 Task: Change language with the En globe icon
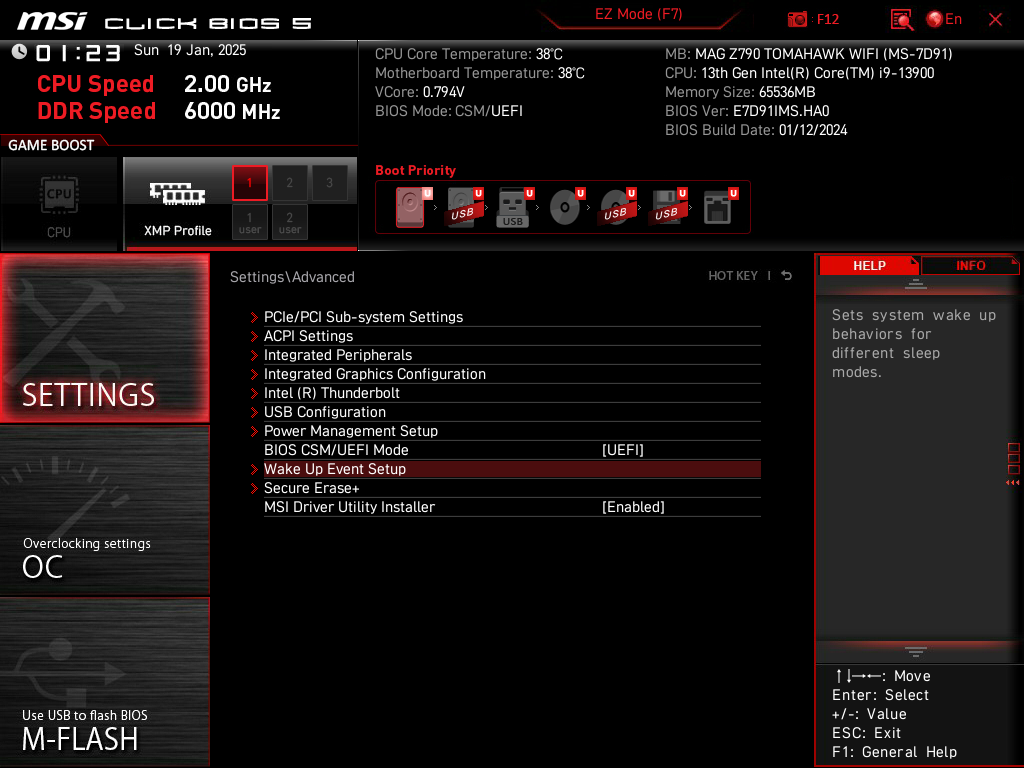pos(944,19)
